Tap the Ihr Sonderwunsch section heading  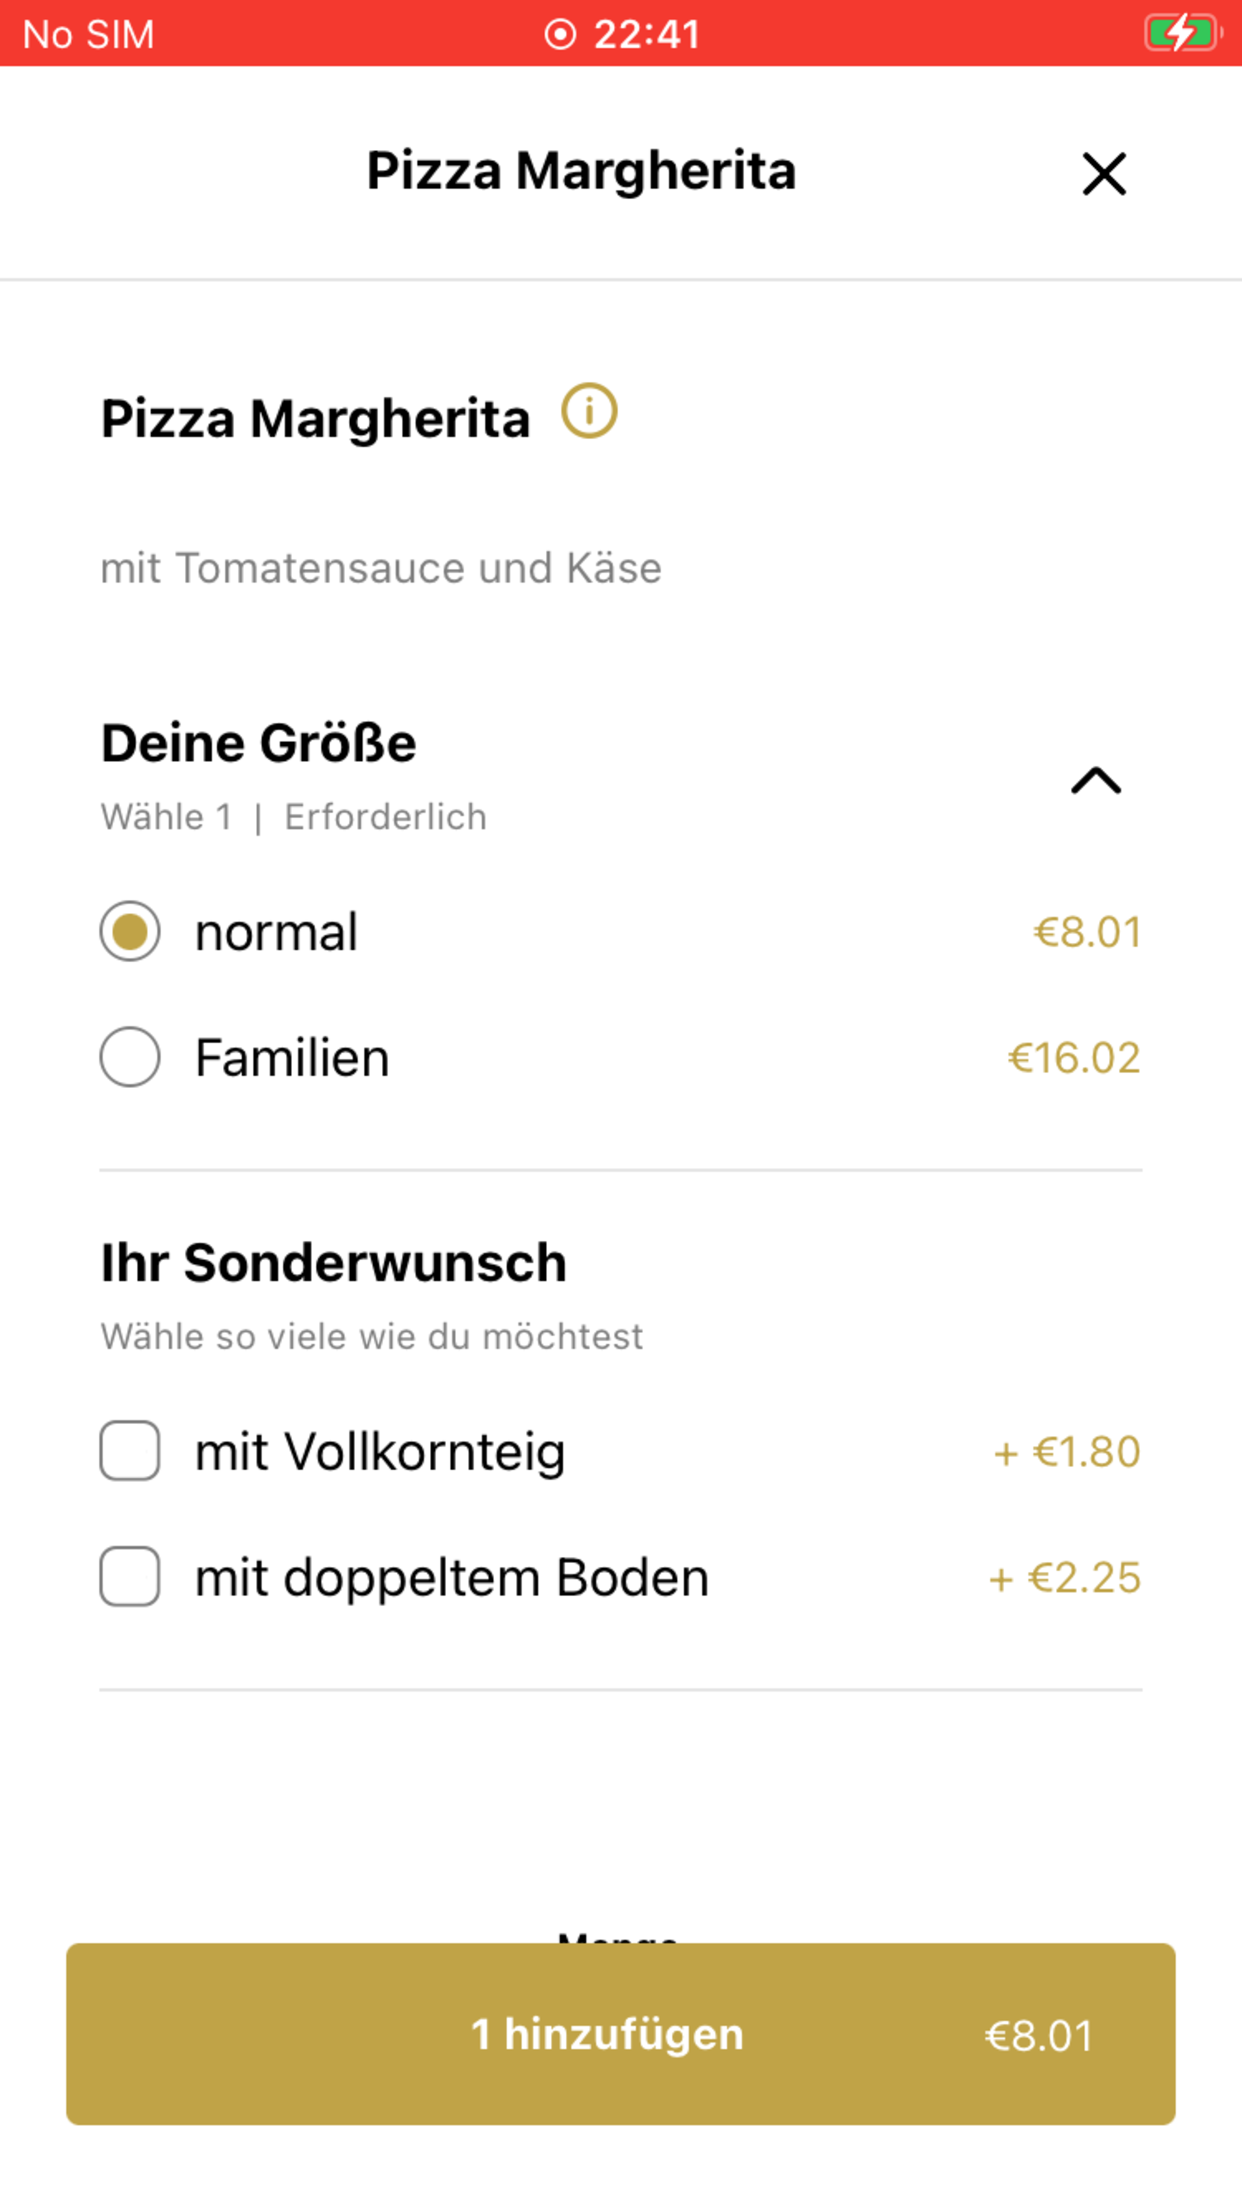tap(334, 1262)
